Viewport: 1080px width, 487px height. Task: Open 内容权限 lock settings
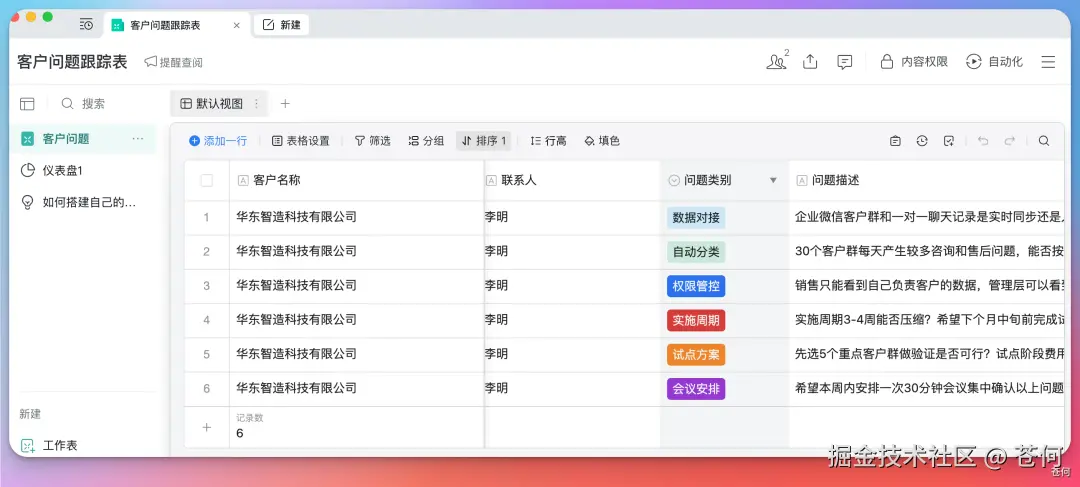pyautogui.click(x=914, y=61)
